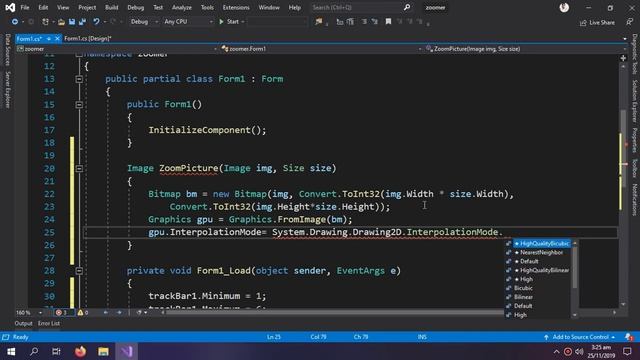
Task: Click the warnings count triangle icon
Action: (x=80, y=313)
